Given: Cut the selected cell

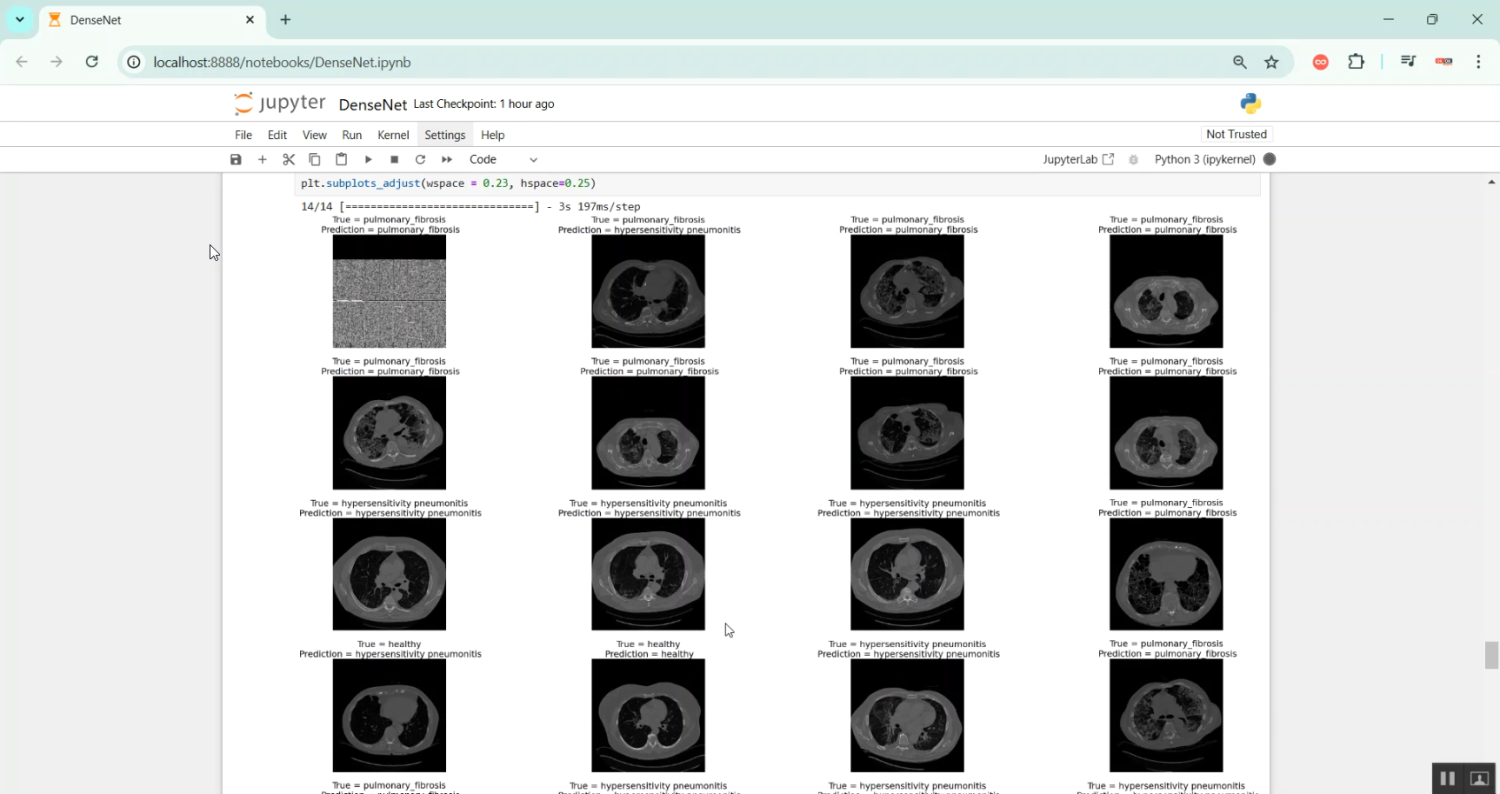Looking at the screenshot, I should coord(288,159).
